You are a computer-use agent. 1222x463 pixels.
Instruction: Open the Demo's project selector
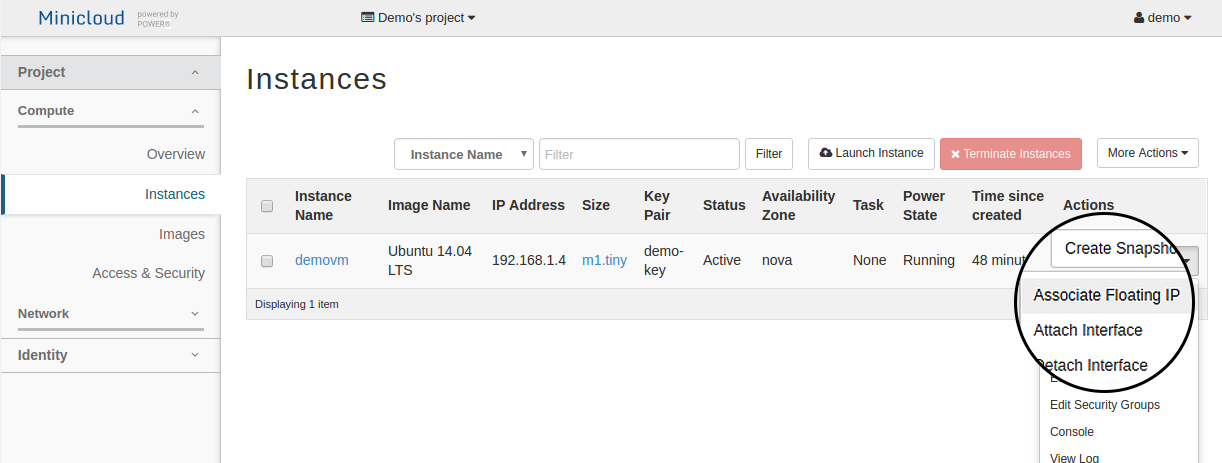point(418,18)
